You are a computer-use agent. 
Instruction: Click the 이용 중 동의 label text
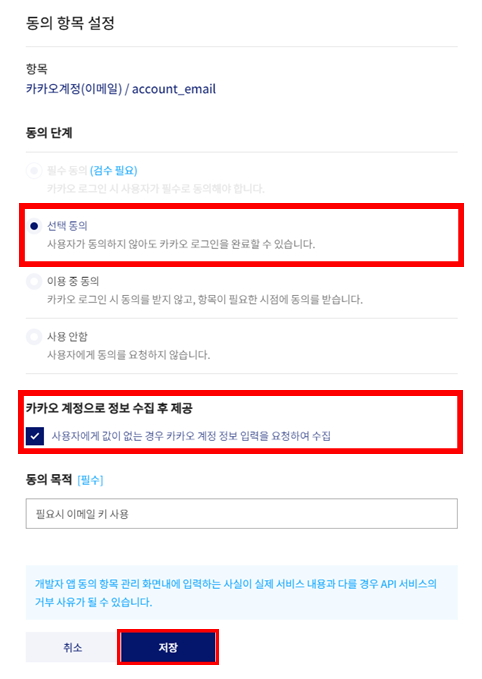click(73, 281)
